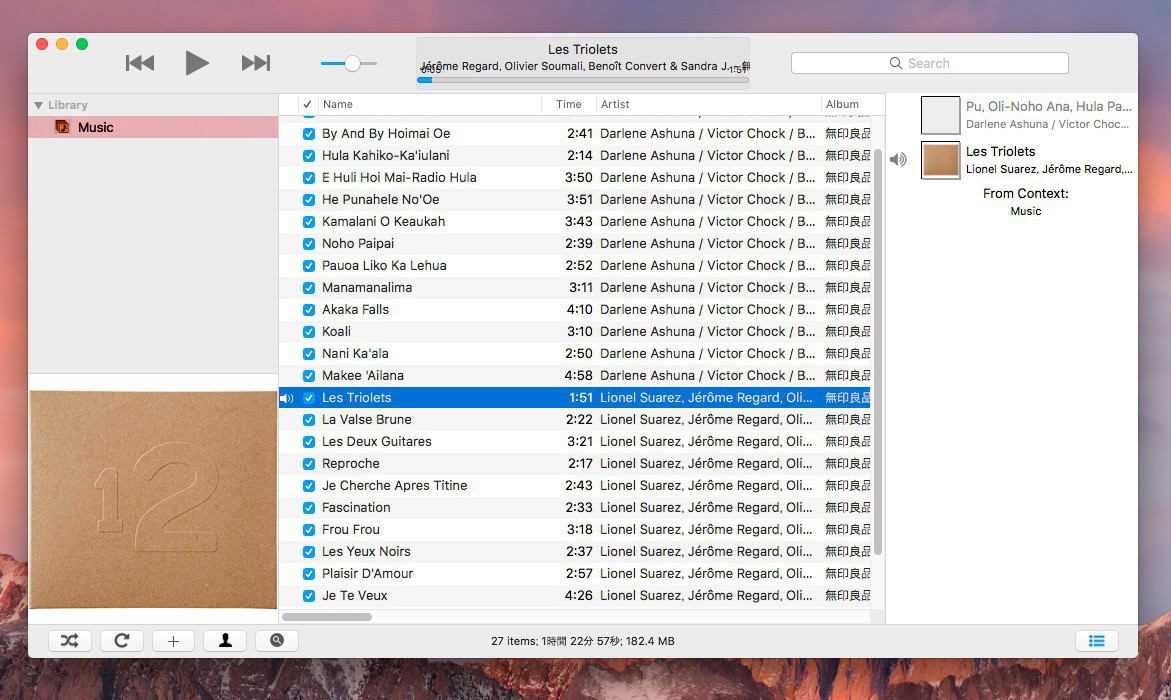Skip to the next track
Viewport: 1171px width, 700px height.
click(x=256, y=63)
